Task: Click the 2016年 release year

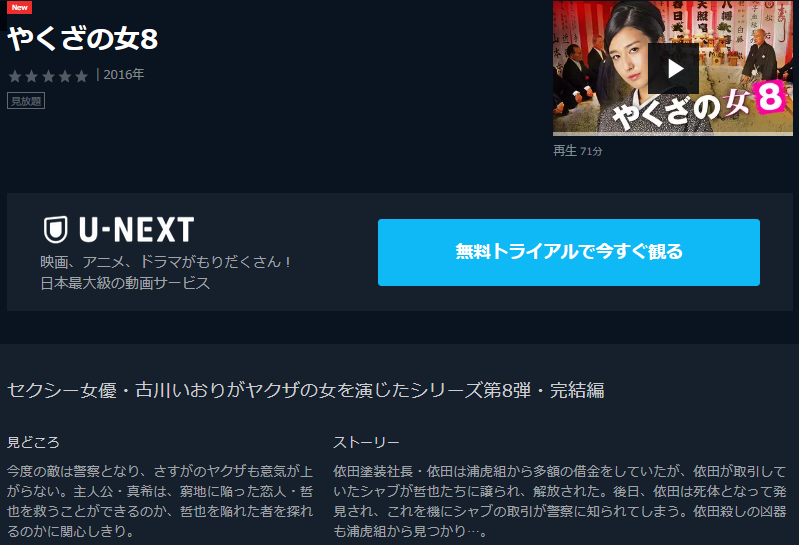Action: pos(124,75)
